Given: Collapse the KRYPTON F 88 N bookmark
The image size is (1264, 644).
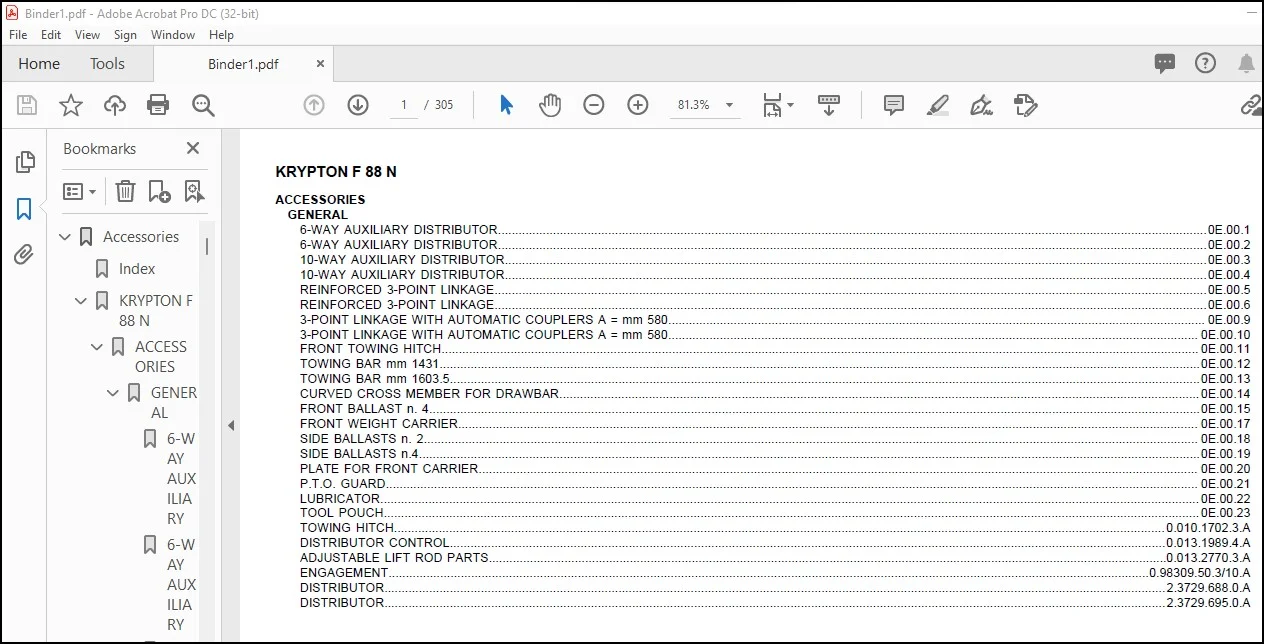Looking at the screenshot, I should (82, 300).
